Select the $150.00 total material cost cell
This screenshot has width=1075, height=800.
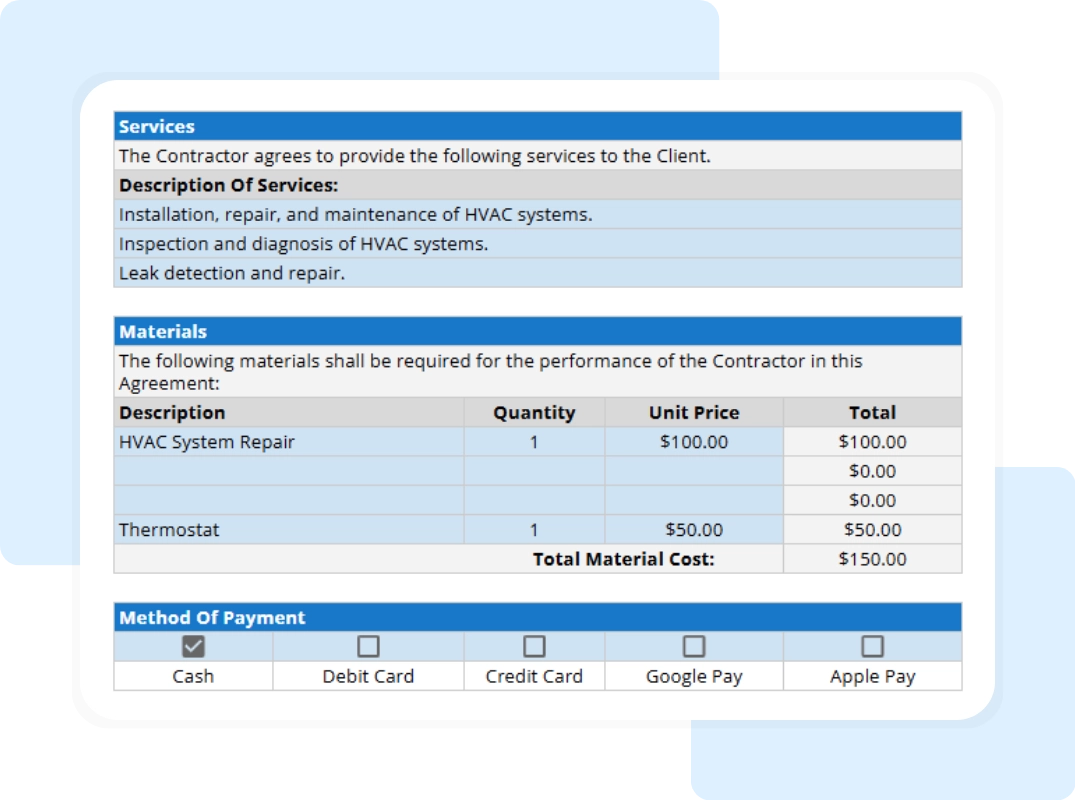pyautogui.click(x=872, y=559)
